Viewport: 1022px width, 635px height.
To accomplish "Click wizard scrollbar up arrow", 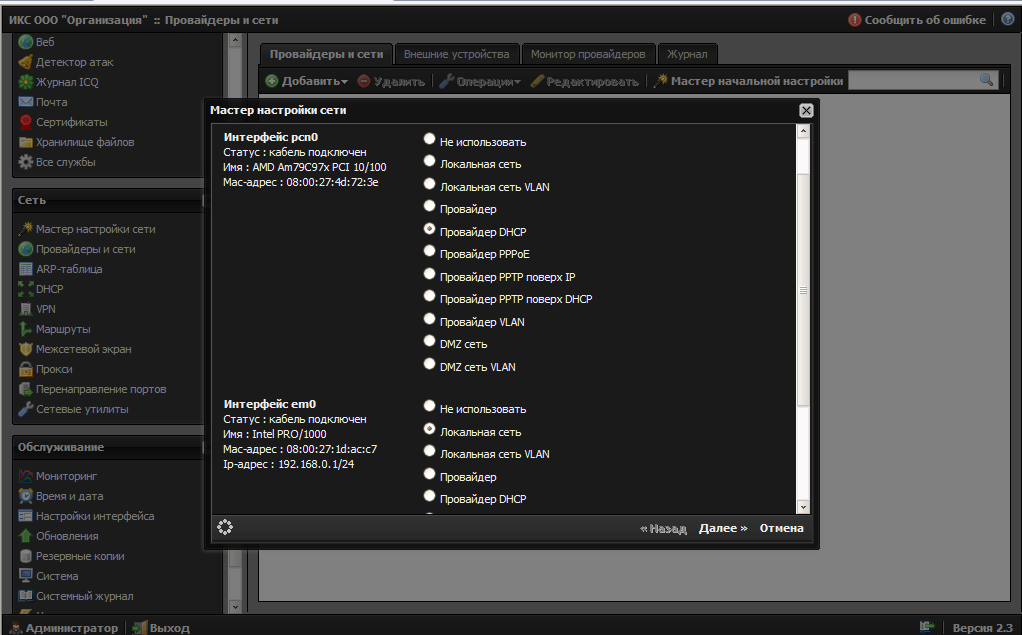I will click(x=803, y=131).
